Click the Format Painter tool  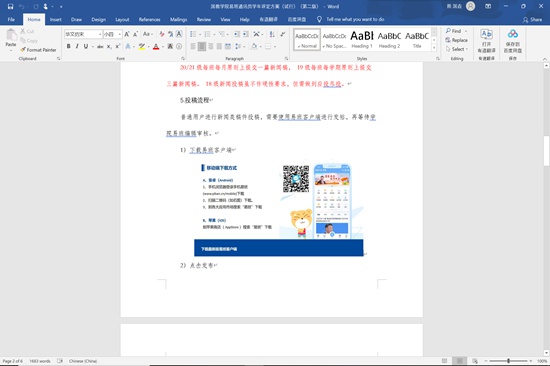coord(38,50)
